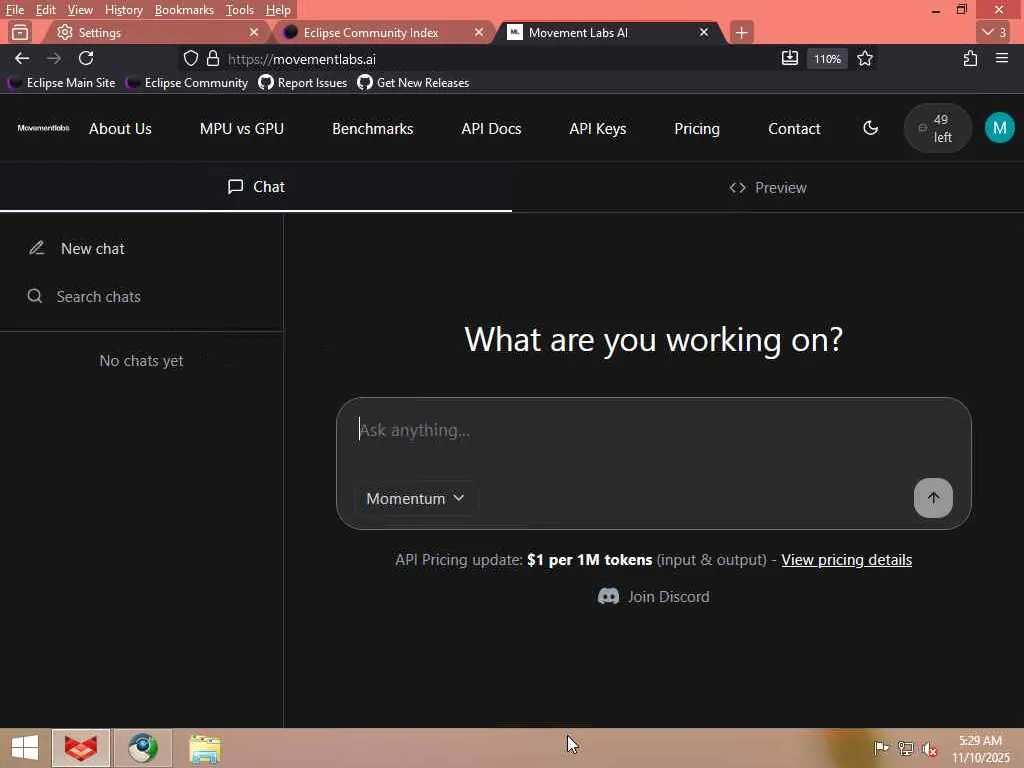Viewport: 1024px width, 768px height.
Task: Switch to the Settings tab
Action: [157, 32]
